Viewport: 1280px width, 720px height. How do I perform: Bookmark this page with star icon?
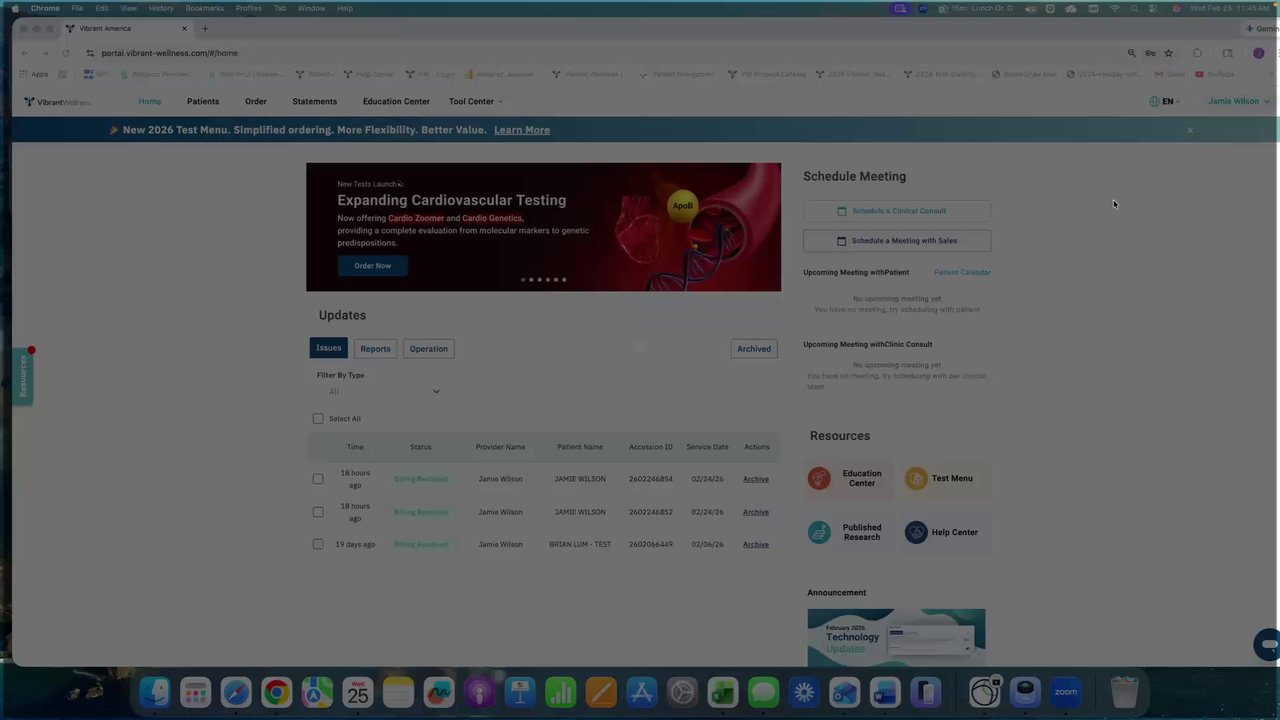(1168, 53)
